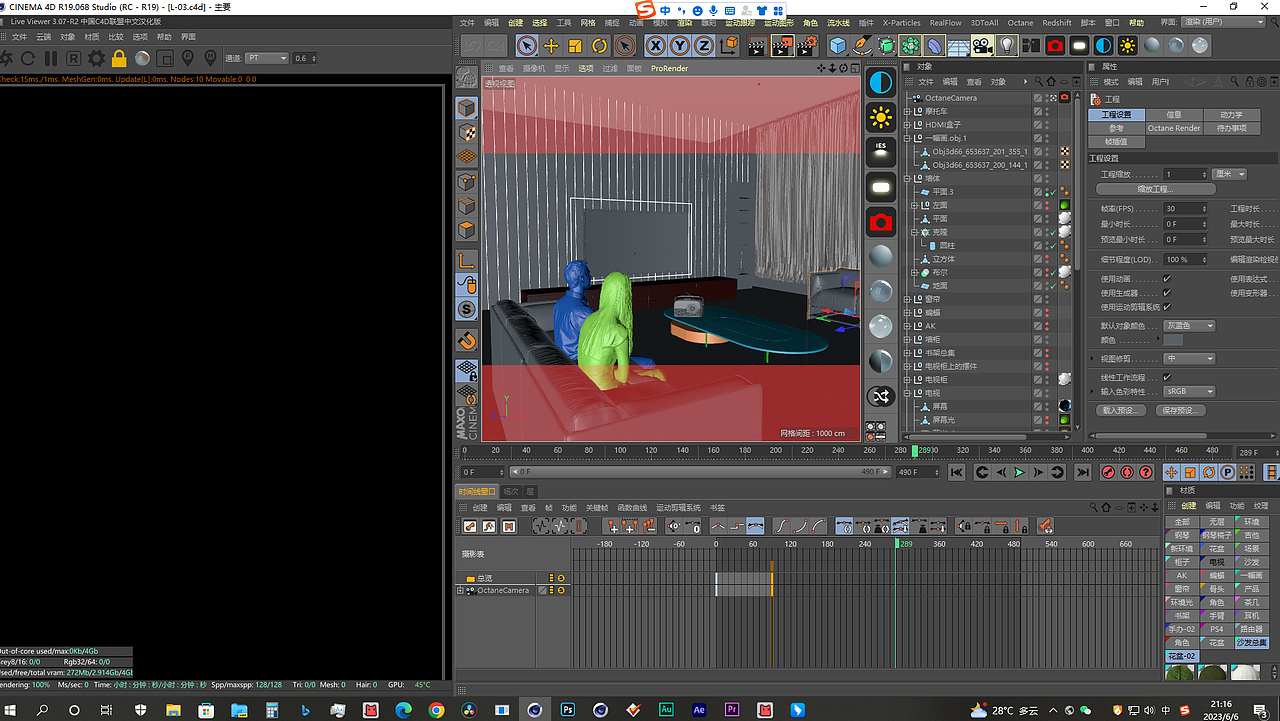Image resolution: width=1280 pixels, height=721 pixels.
Task: Expand the 摩托车 object group
Action: coord(908,111)
